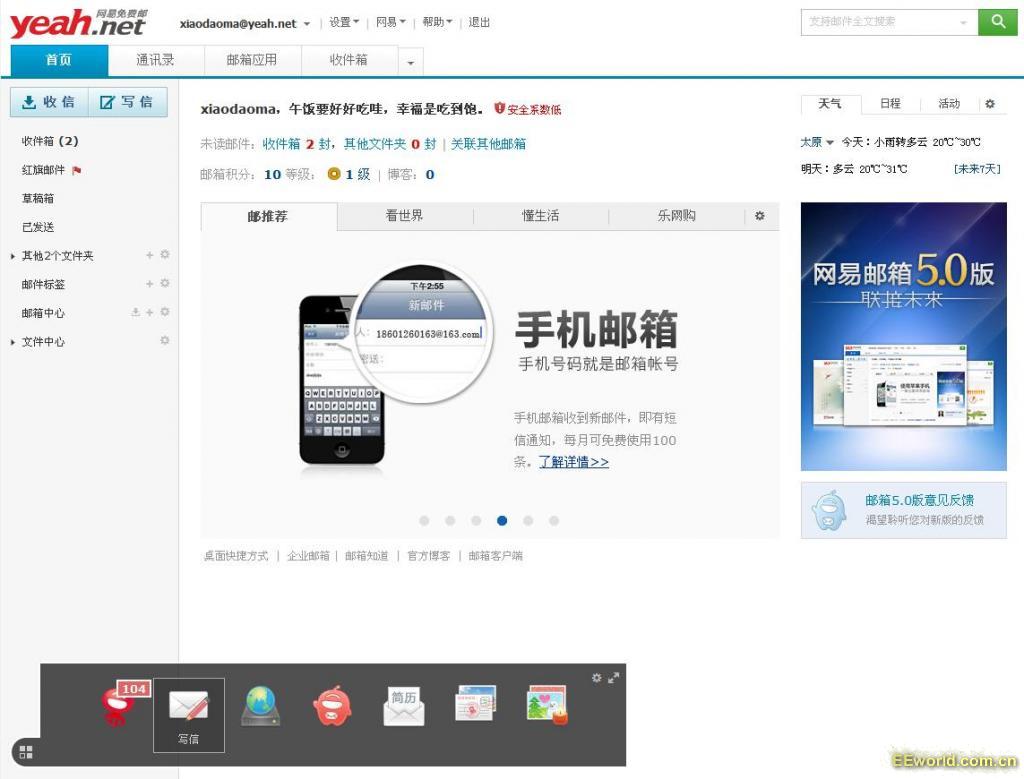Select the first carousel dot
The image size is (1024, 779).
click(x=424, y=520)
